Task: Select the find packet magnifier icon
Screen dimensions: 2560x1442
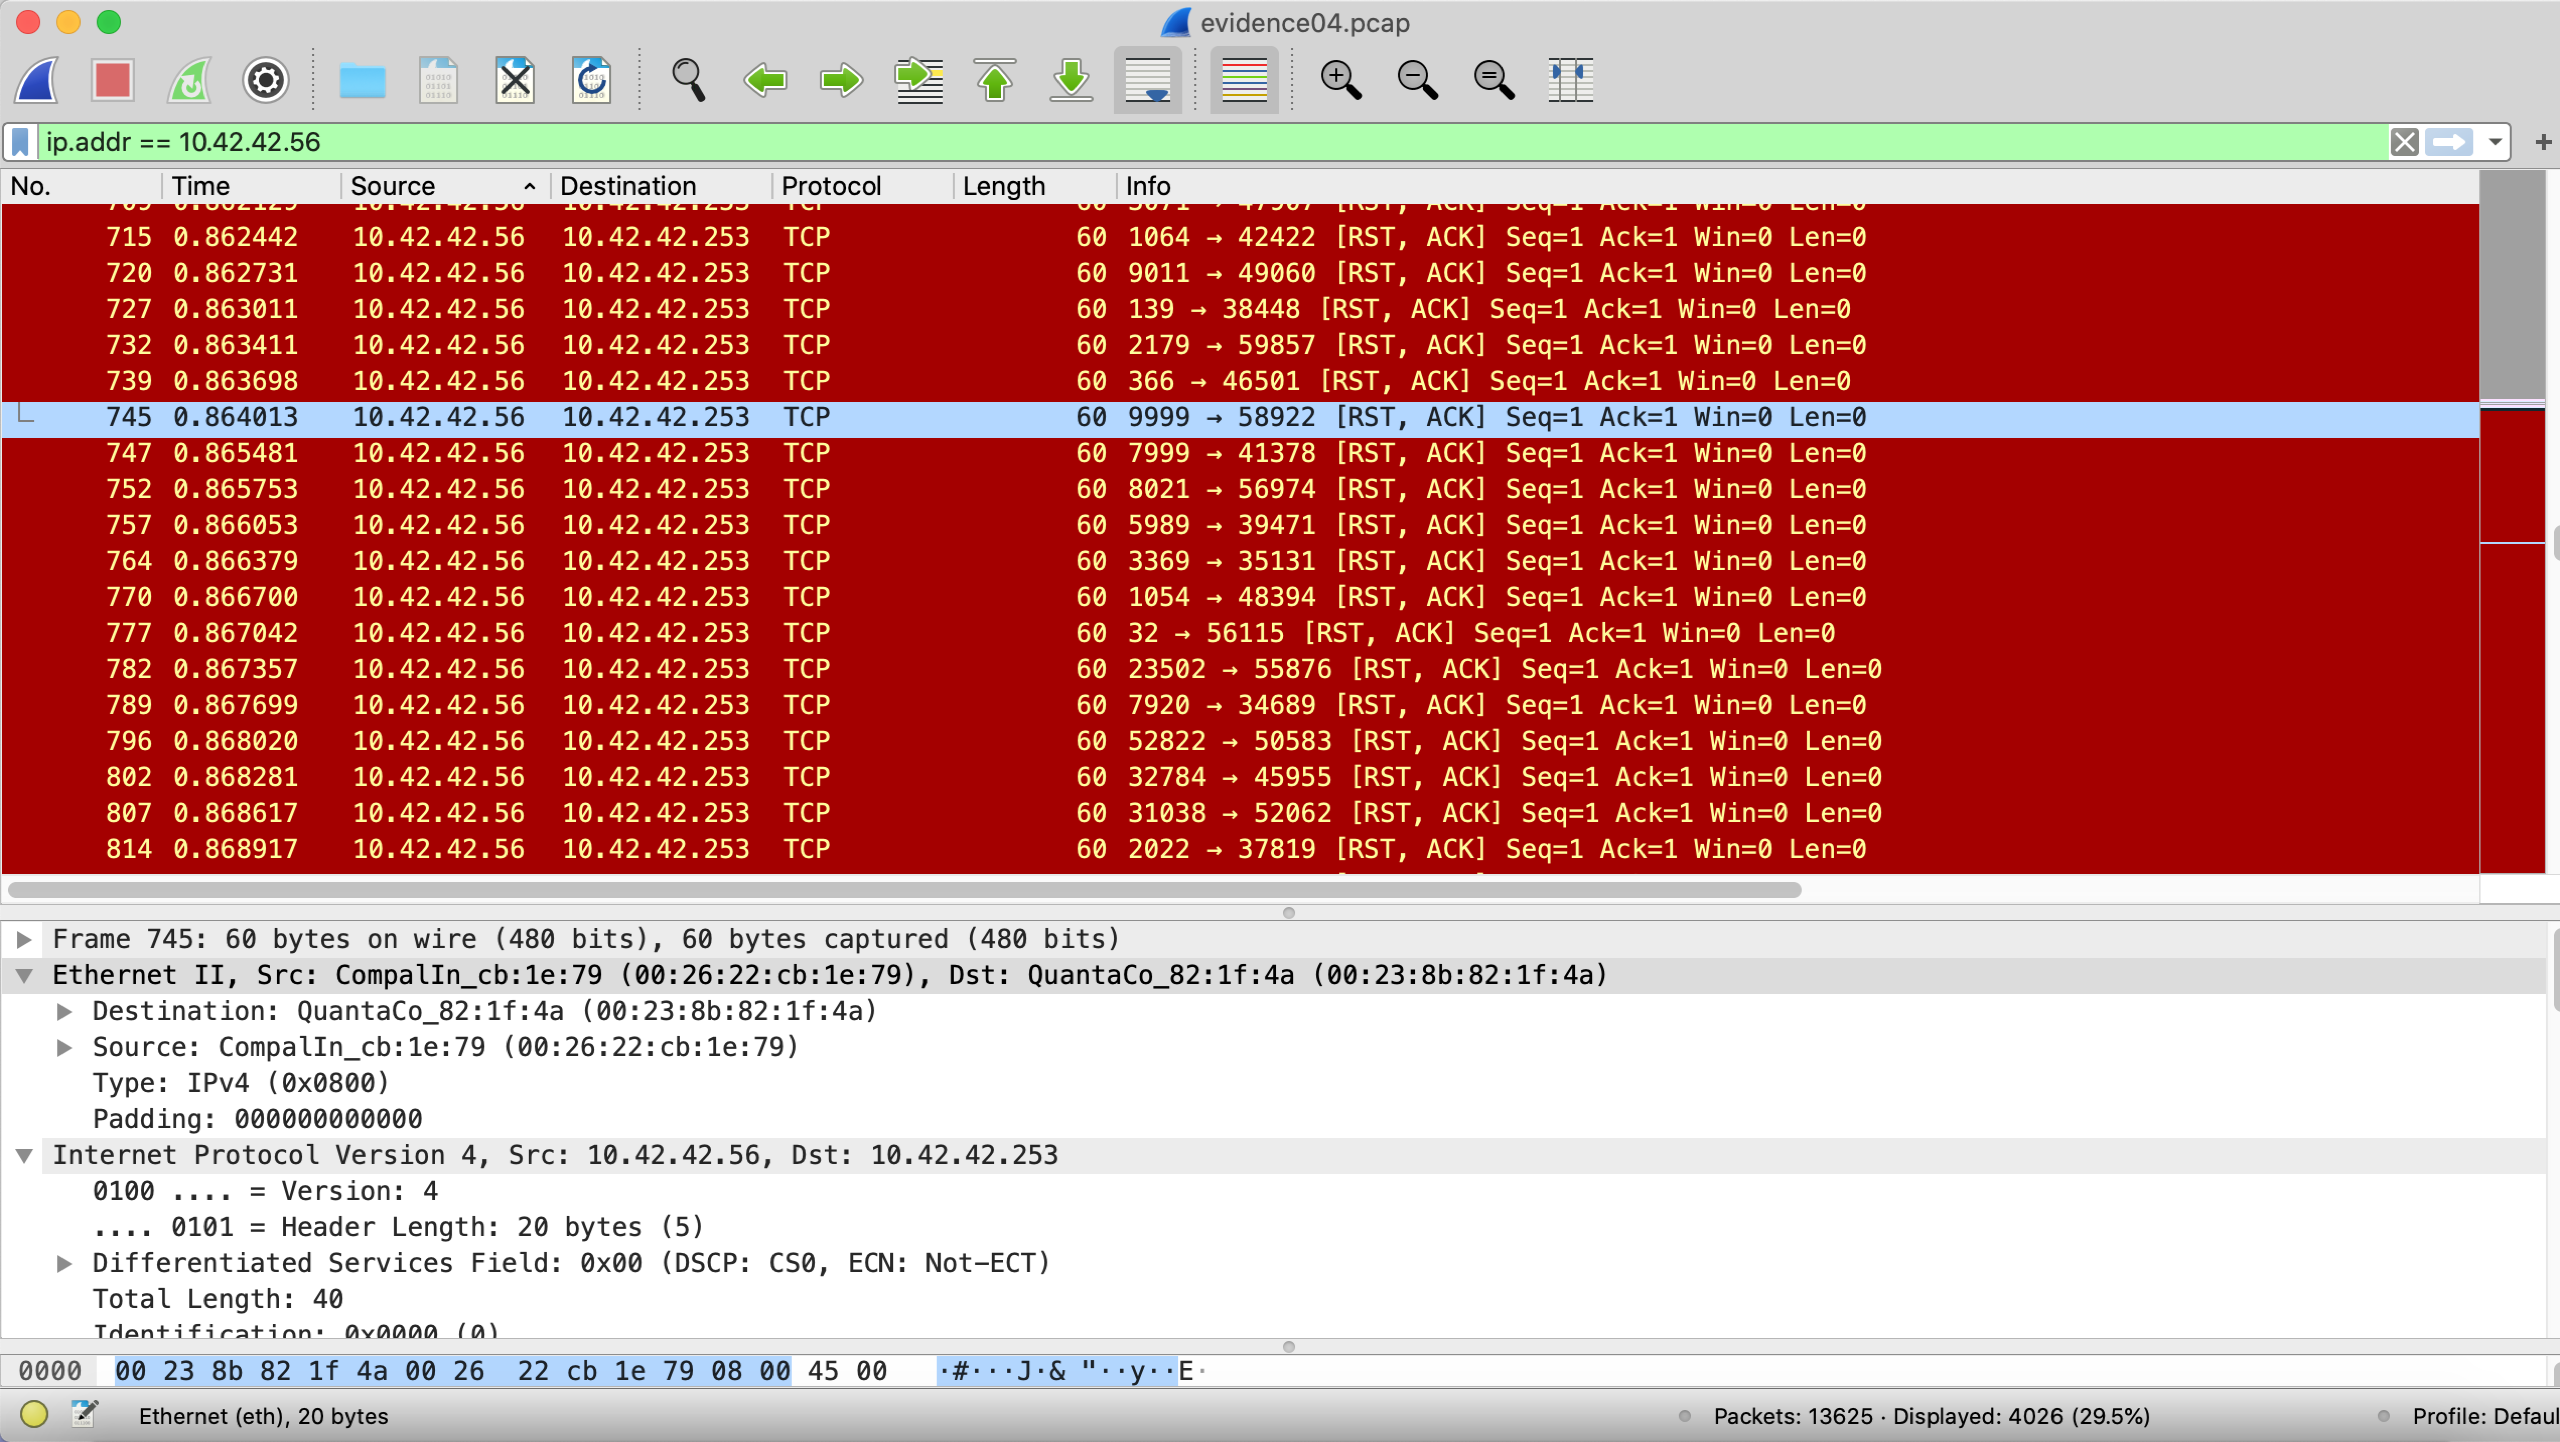Action: 689,80
